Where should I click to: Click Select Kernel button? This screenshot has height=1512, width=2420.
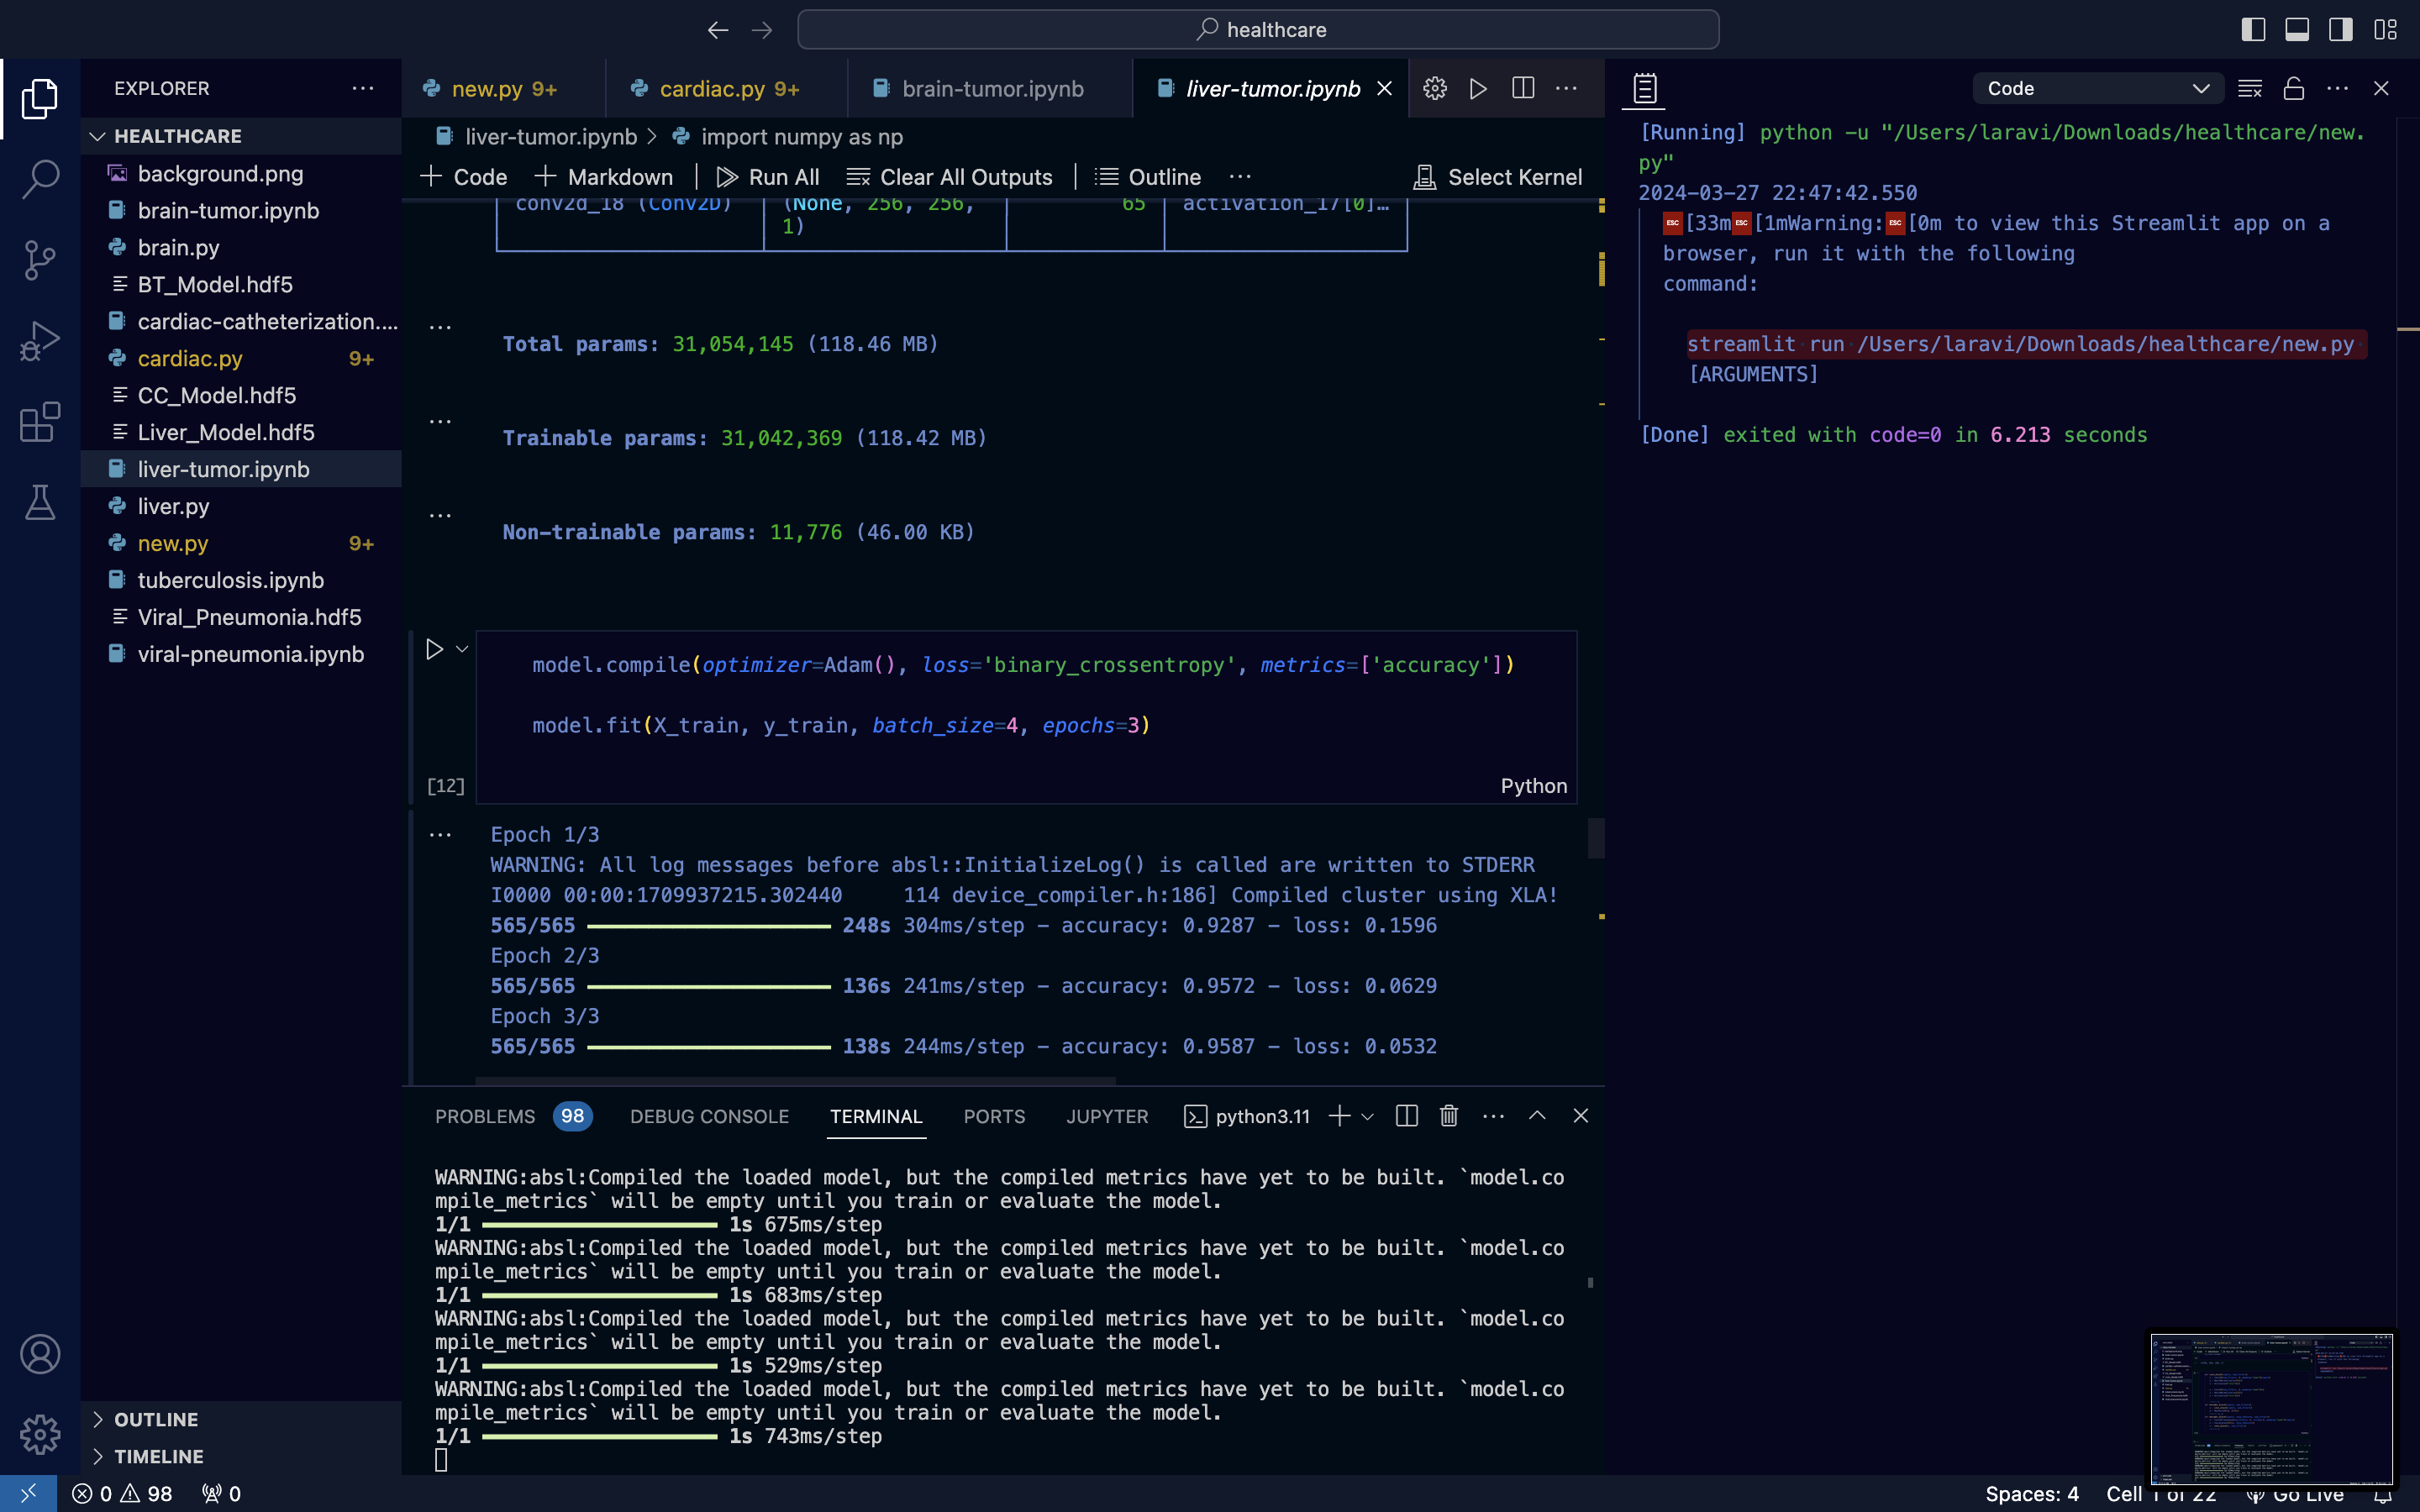(1498, 177)
